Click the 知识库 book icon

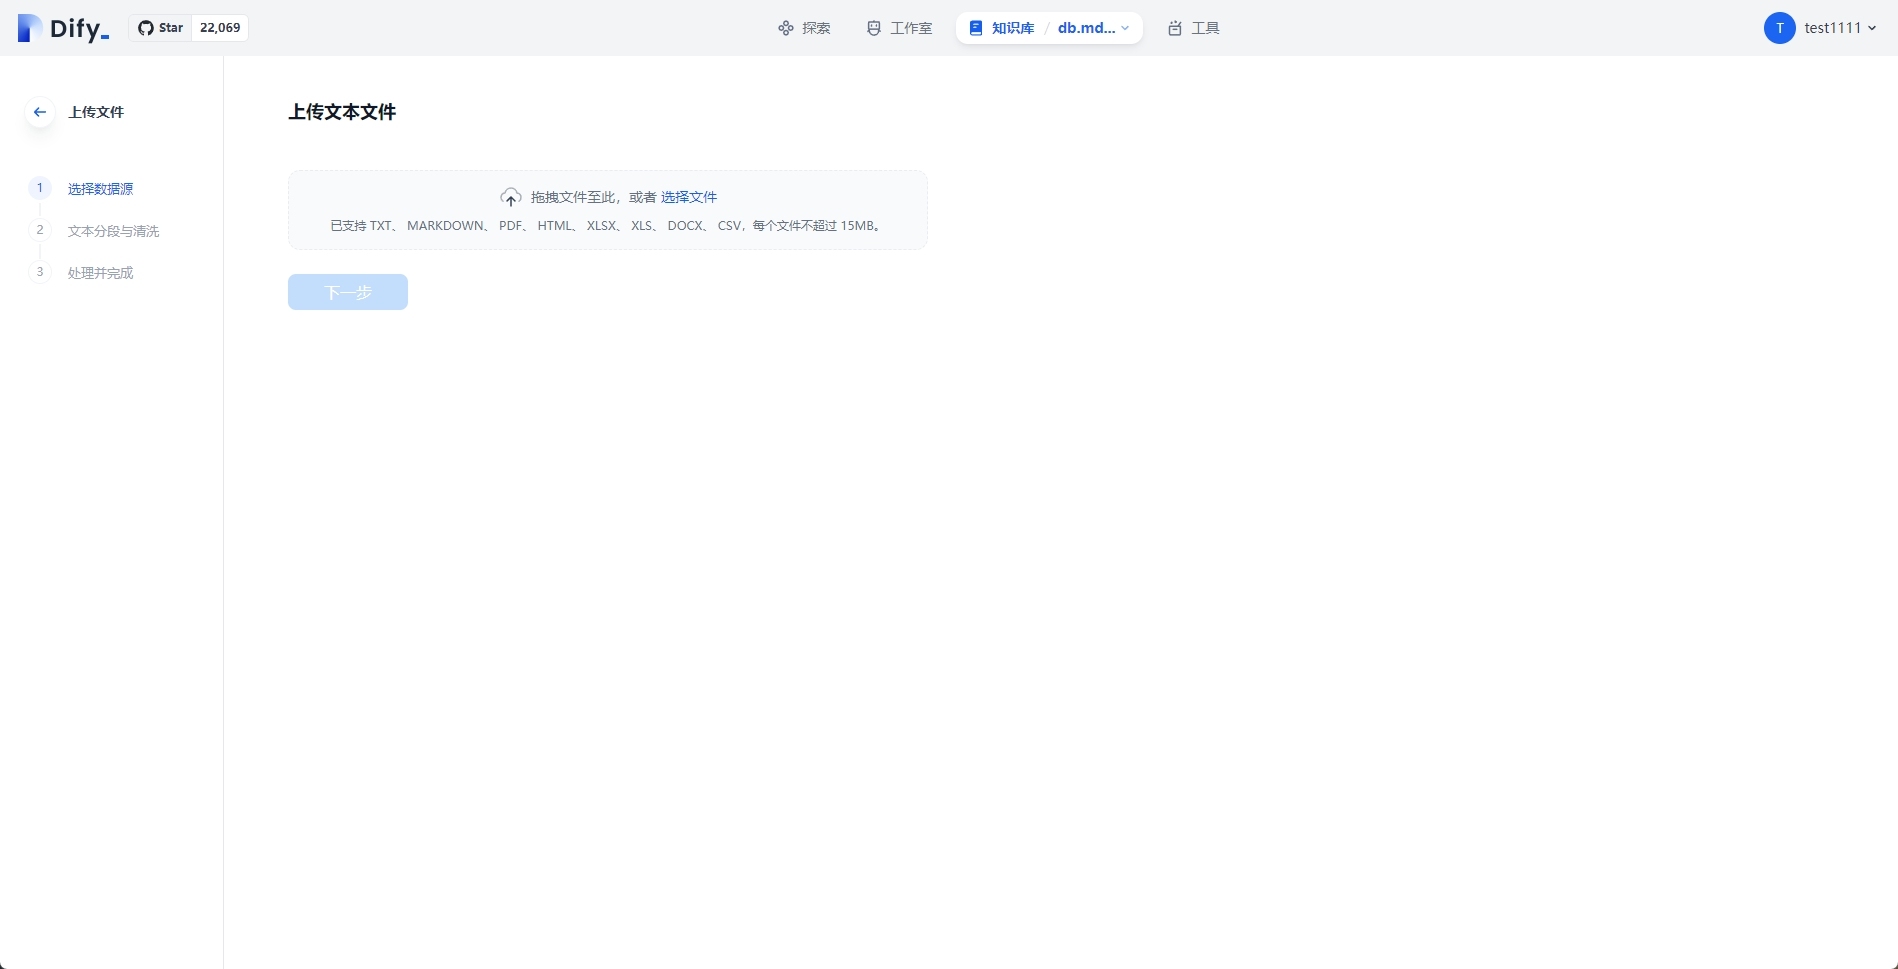click(x=976, y=28)
